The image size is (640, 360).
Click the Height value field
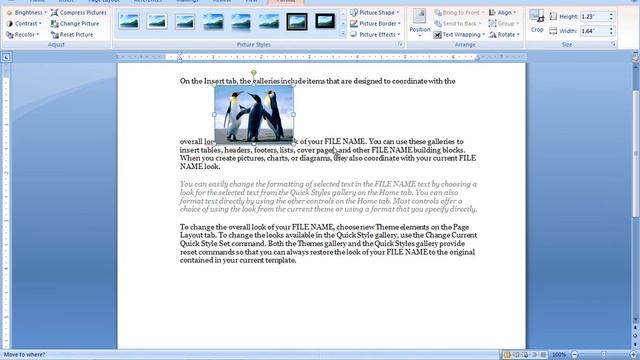point(594,16)
